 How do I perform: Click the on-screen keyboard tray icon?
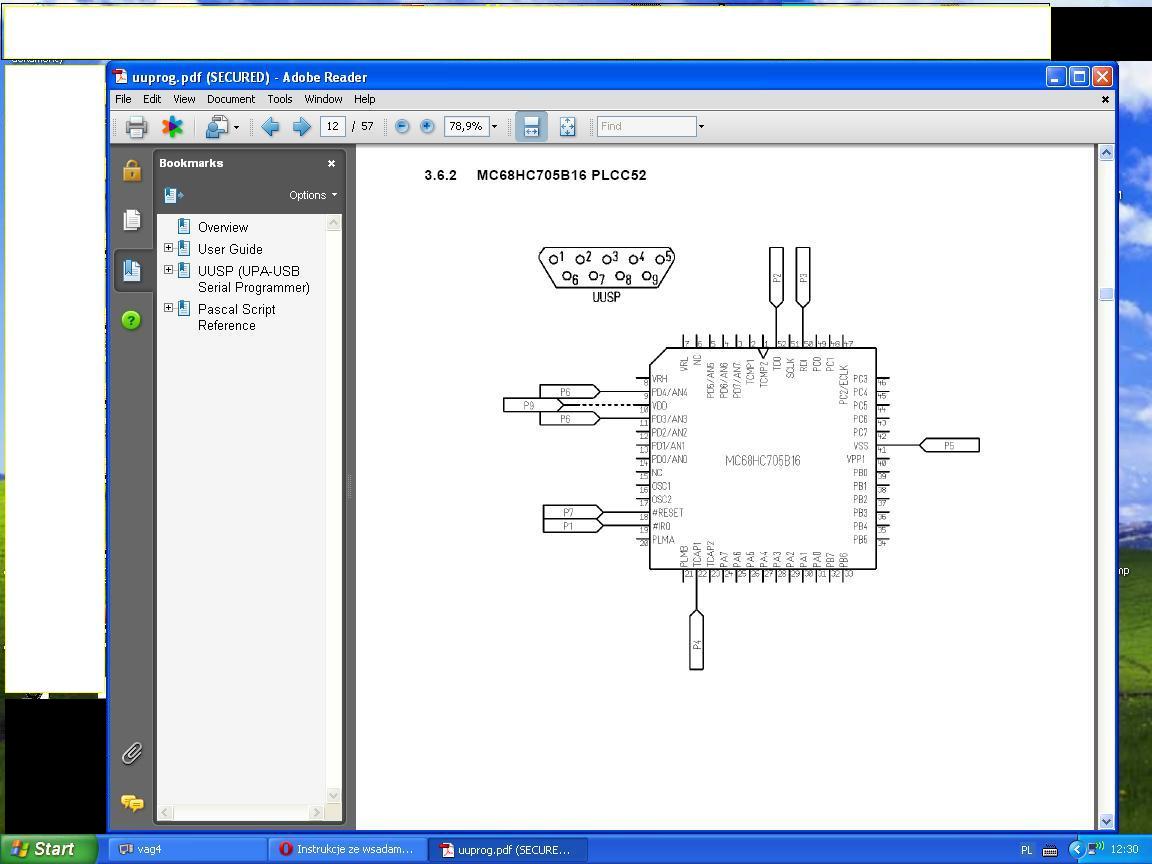[x=1050, y=851]
